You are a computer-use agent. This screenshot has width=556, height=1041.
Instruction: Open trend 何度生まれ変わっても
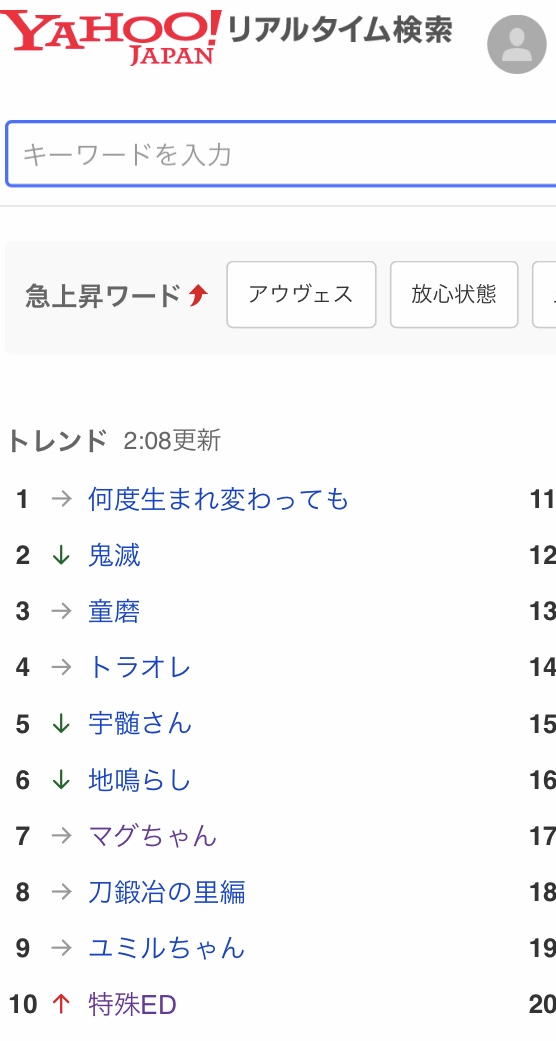pyautogui.click(x=218, y=499)
